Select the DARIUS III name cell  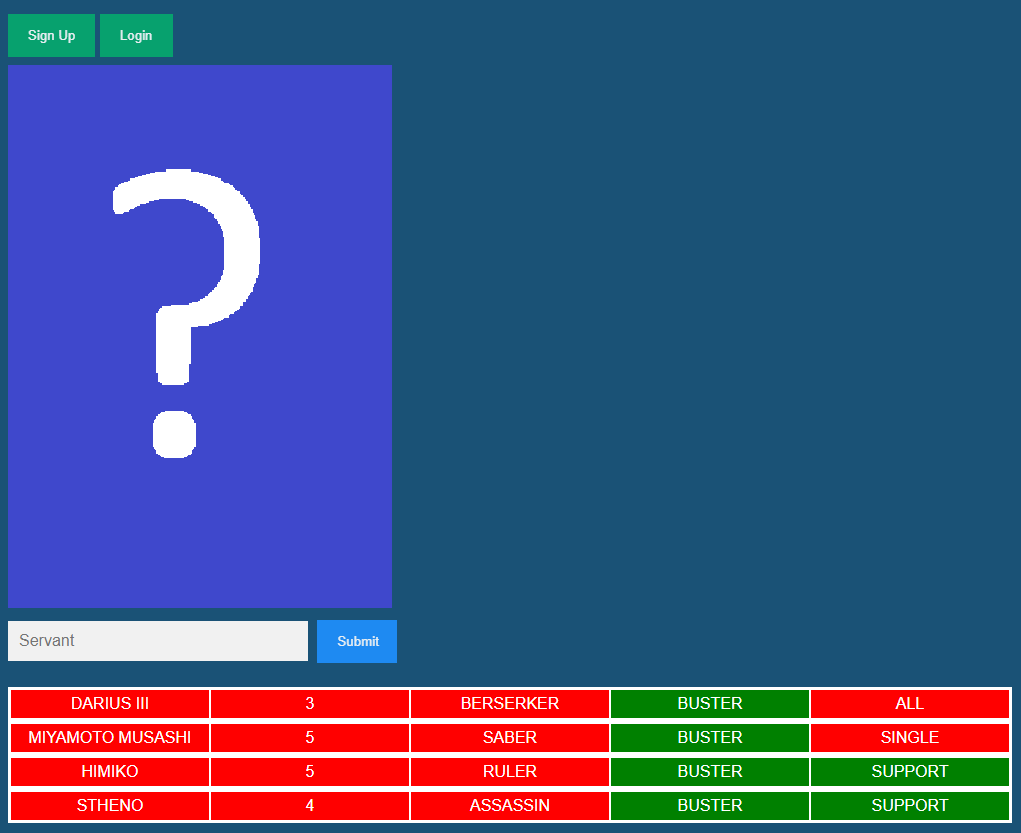coord(110,703)
